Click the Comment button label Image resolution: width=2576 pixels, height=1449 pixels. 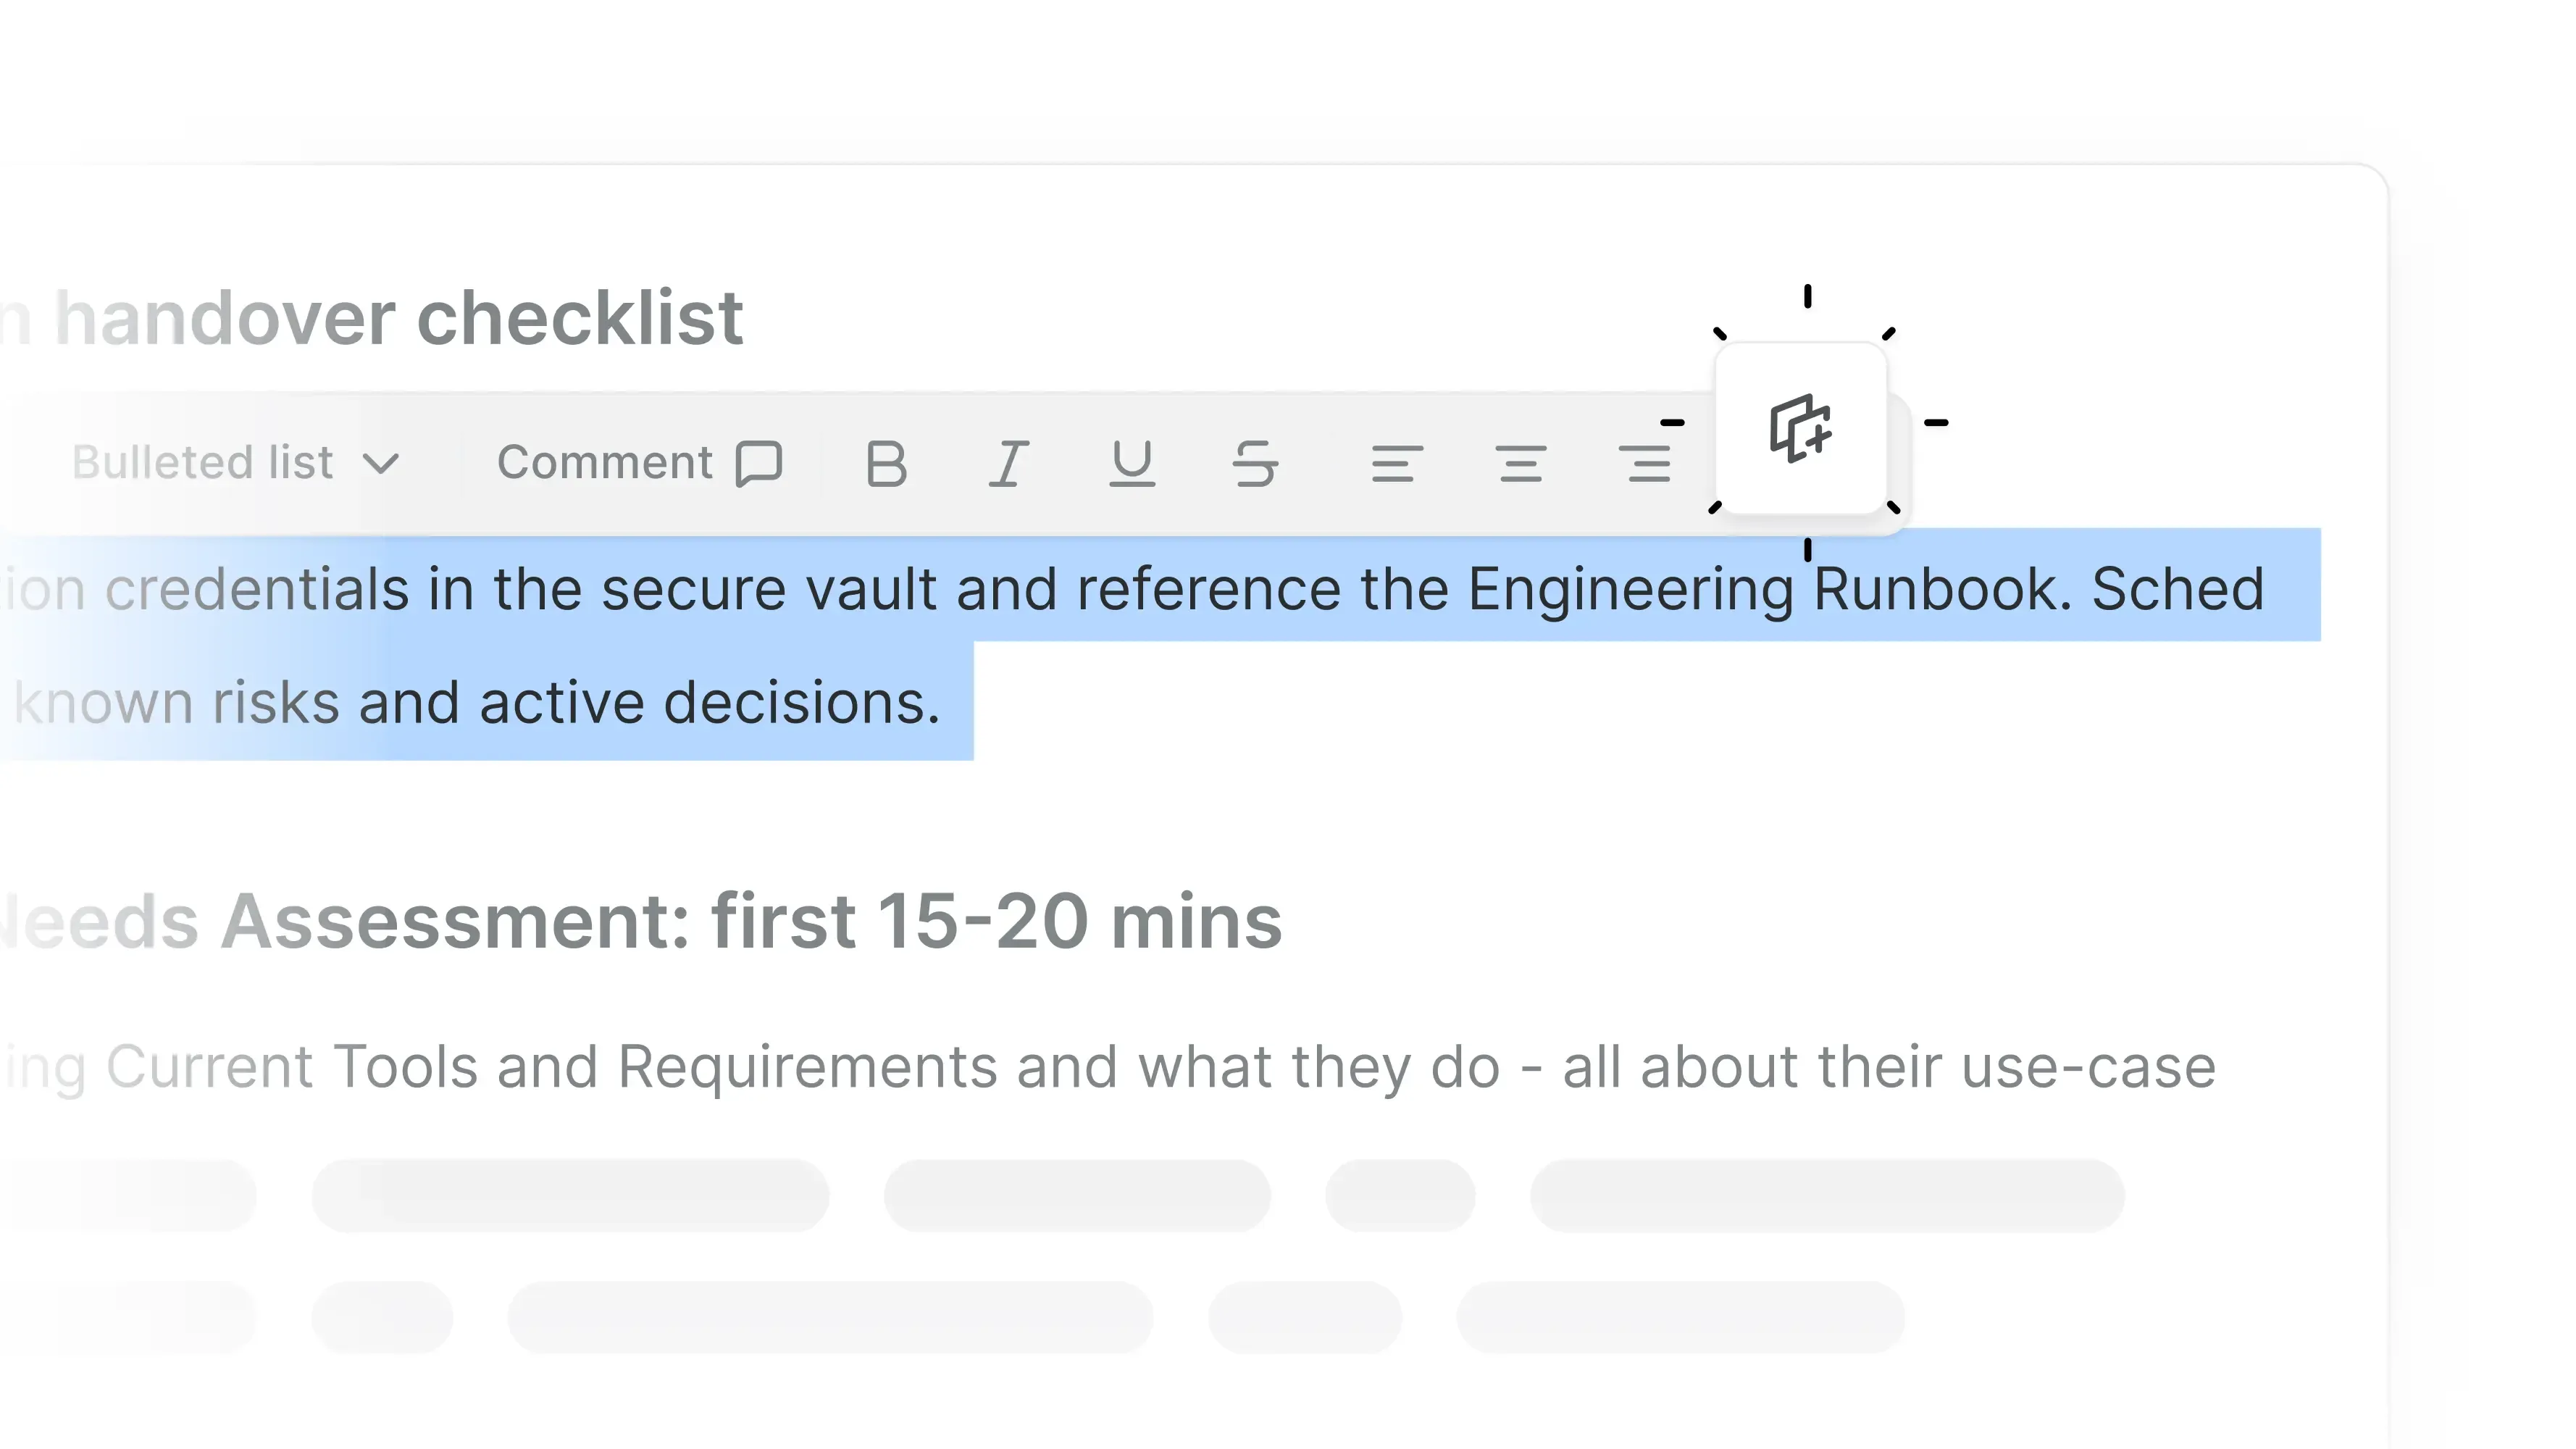pos(605,463)
